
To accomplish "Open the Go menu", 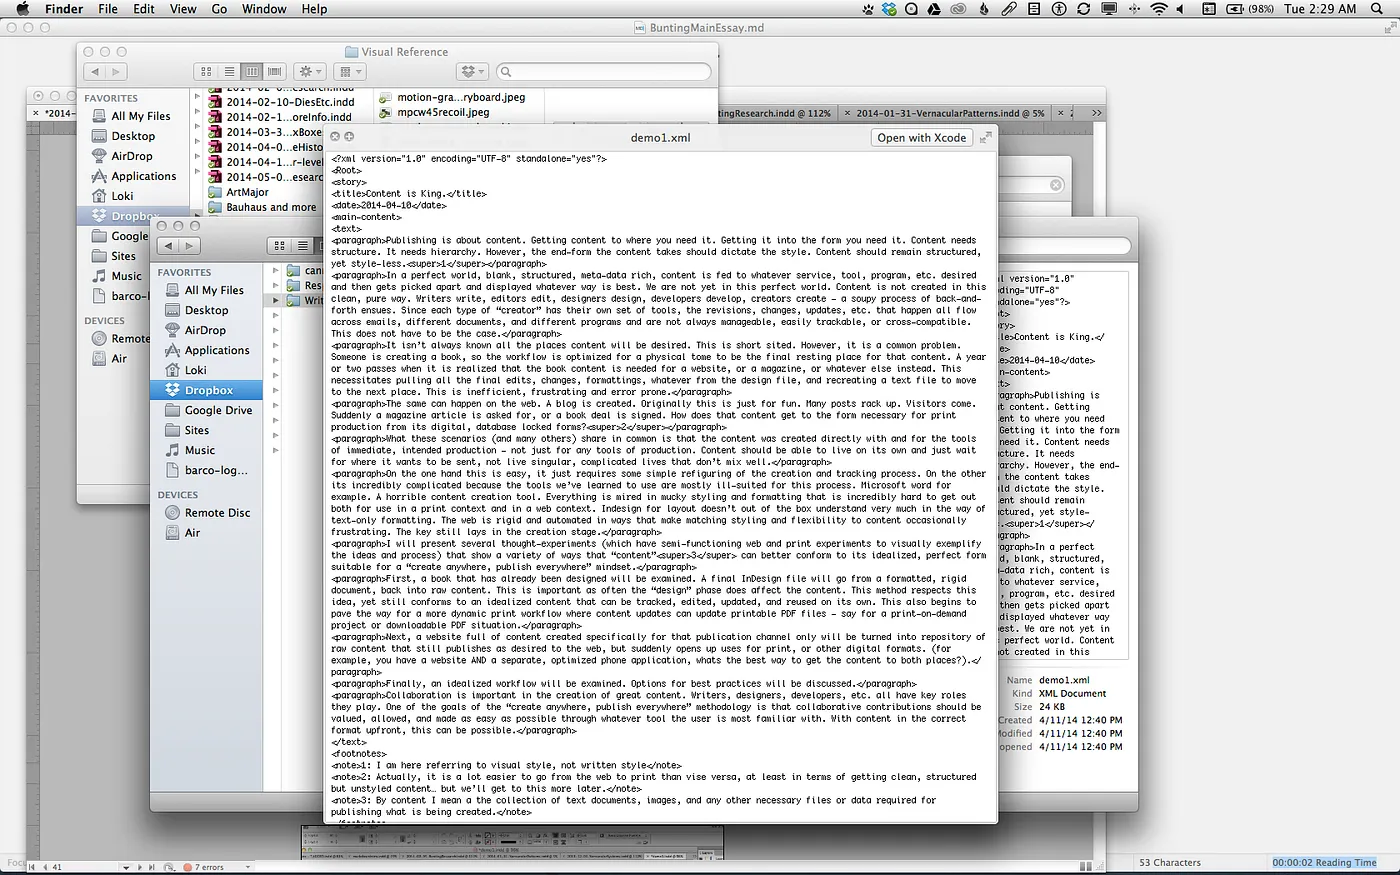I will pos(219,9).
